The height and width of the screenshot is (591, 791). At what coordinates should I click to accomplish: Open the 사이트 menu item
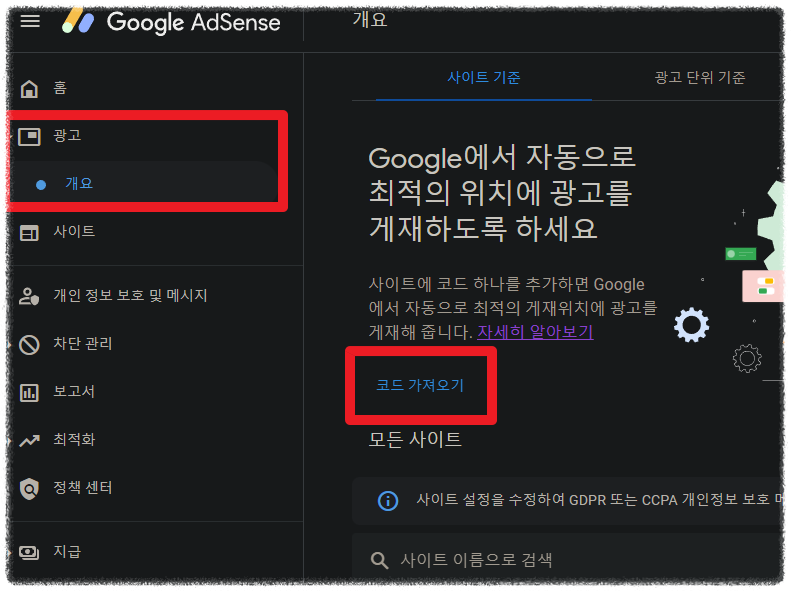tap(74, 231)
